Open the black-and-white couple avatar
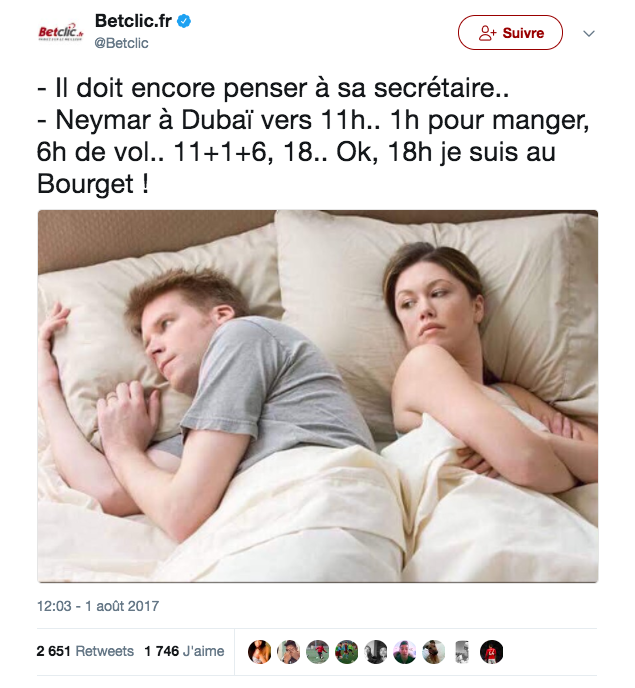 (376, 652)
